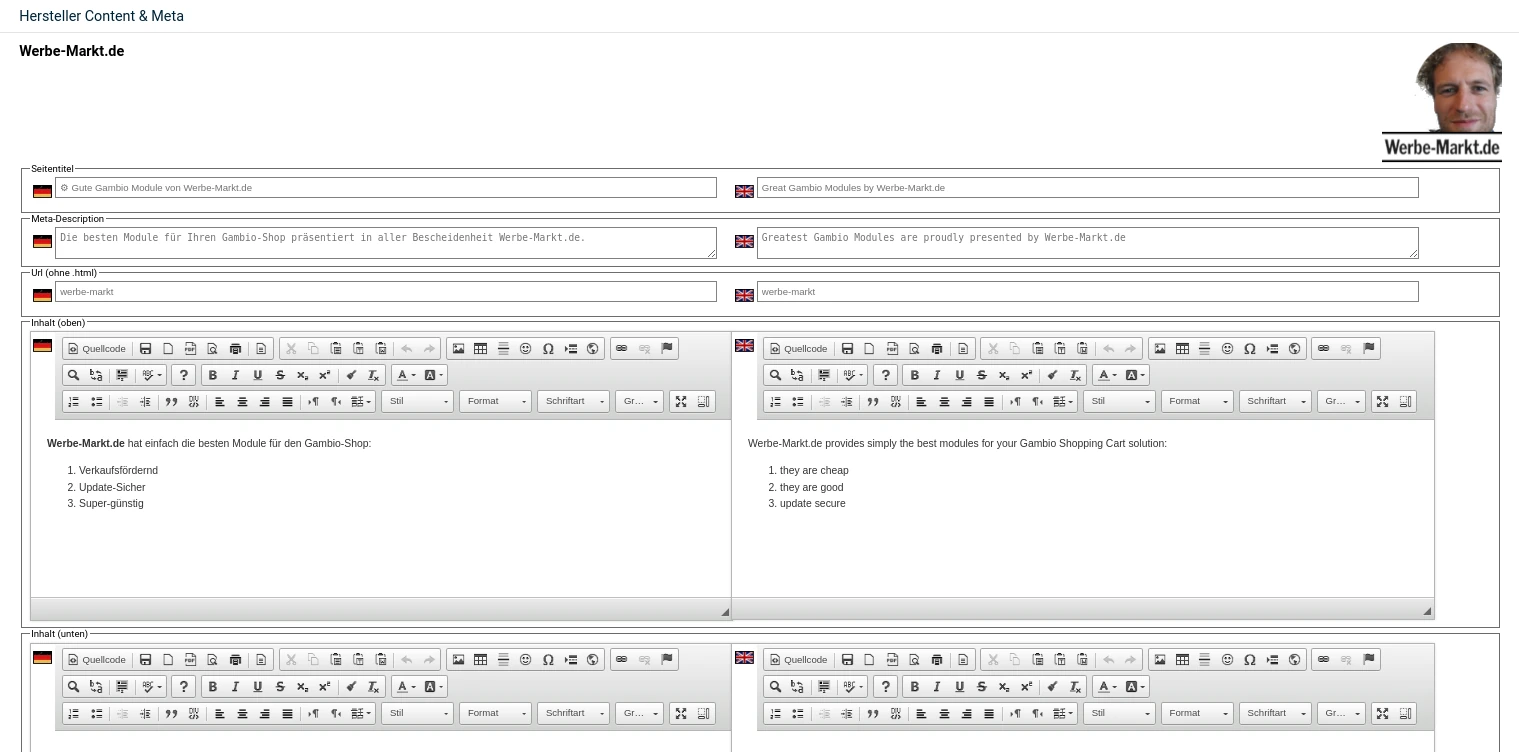Image resolution: width=1519 pixels, height=752 pixels.
Task: Toggle underline in German Inhalt (unten) editor
Action: click(257, 687)
